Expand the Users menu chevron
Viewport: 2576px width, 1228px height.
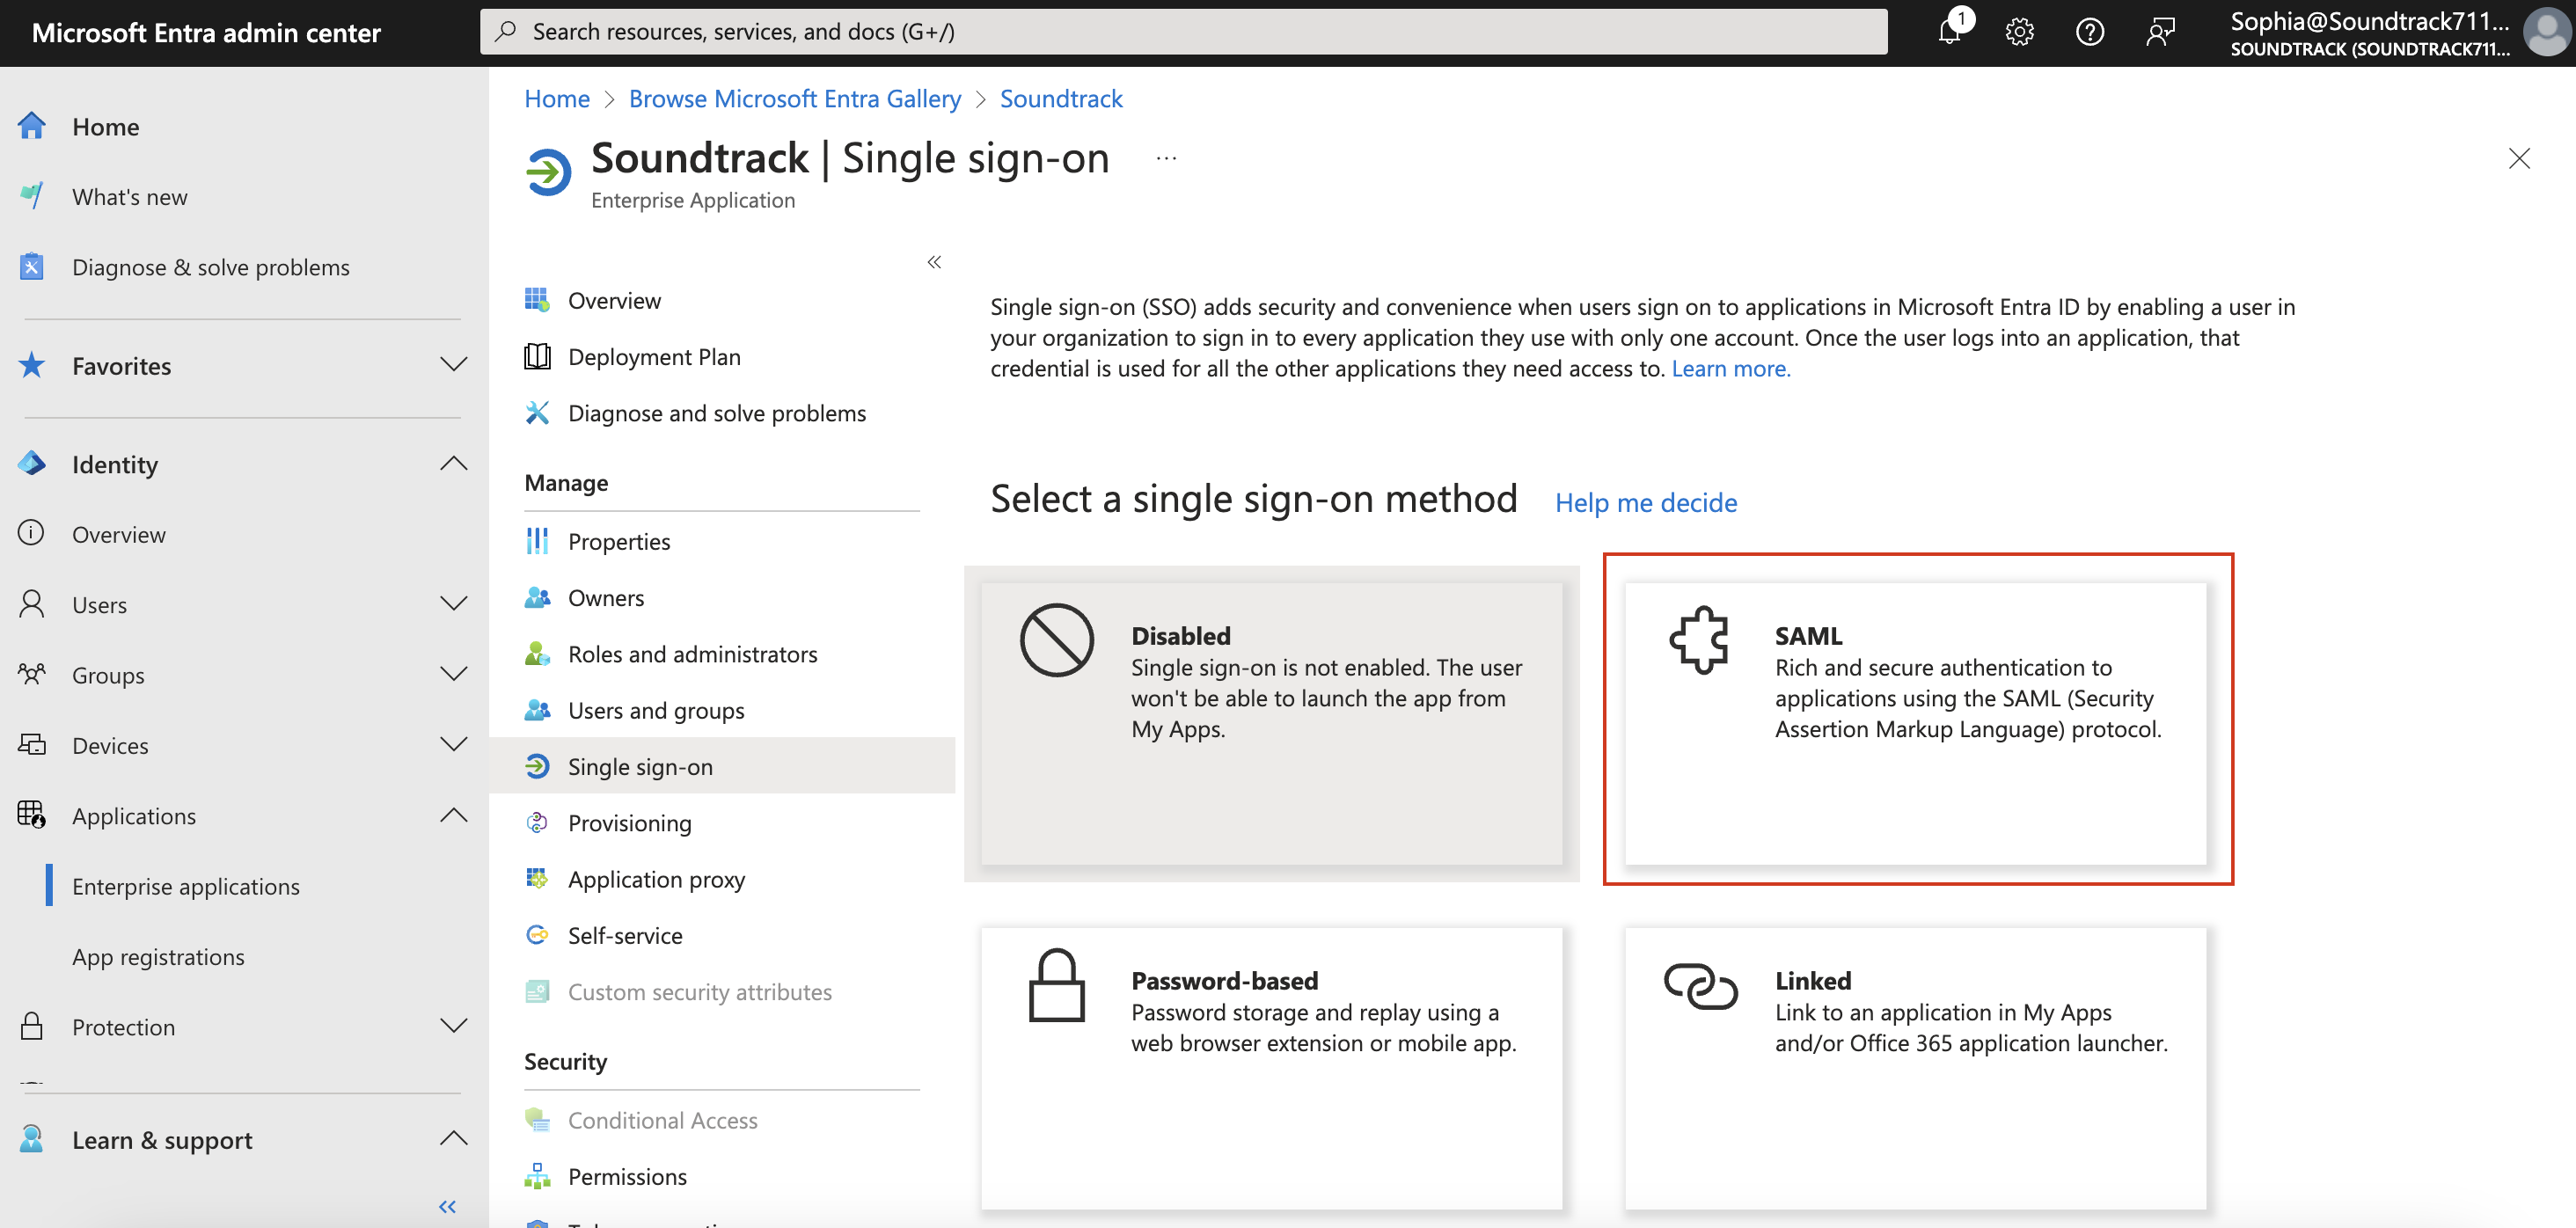tap(454, 604)
